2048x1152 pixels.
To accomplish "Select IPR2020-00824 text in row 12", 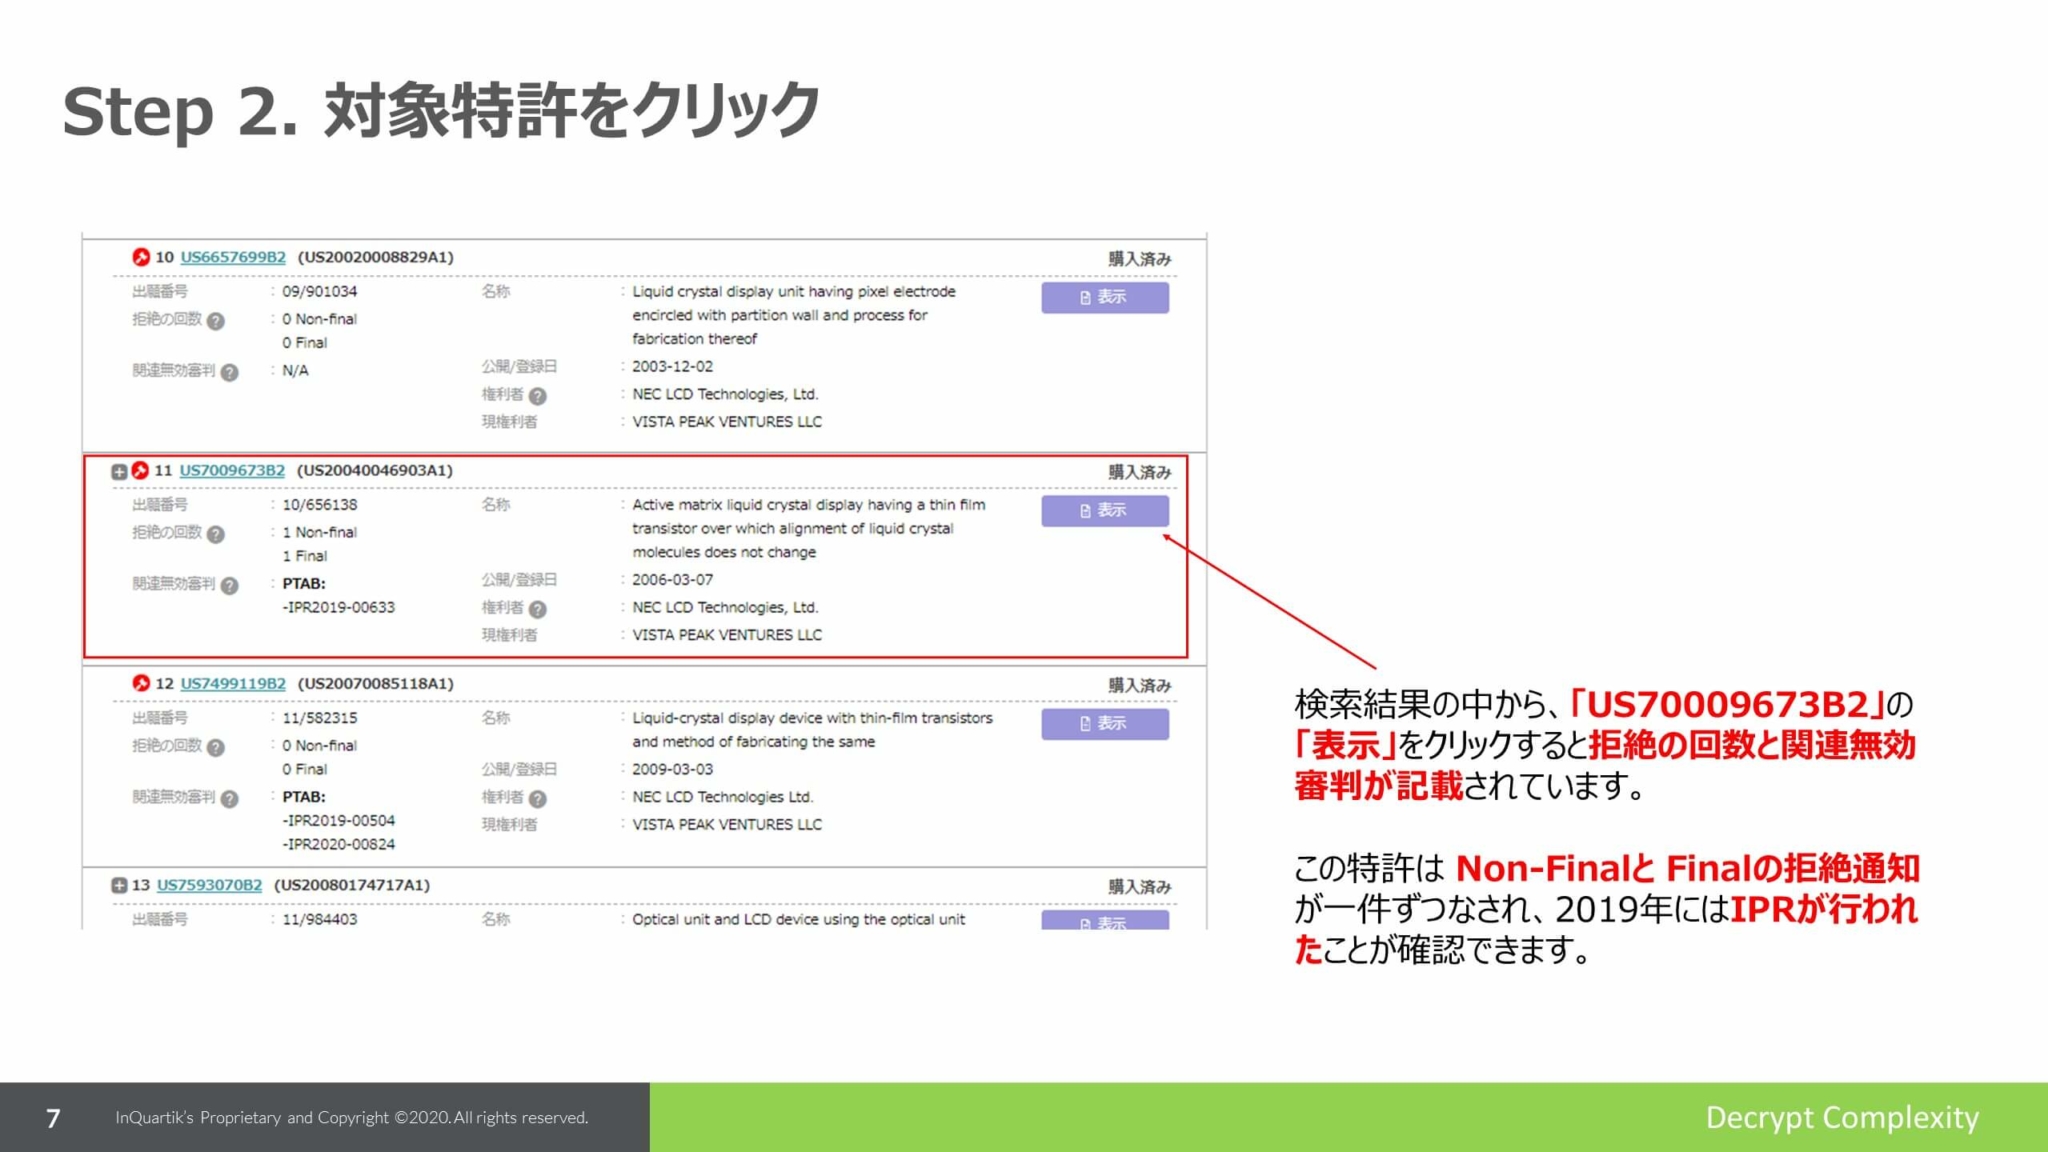I will click(341, 844).
